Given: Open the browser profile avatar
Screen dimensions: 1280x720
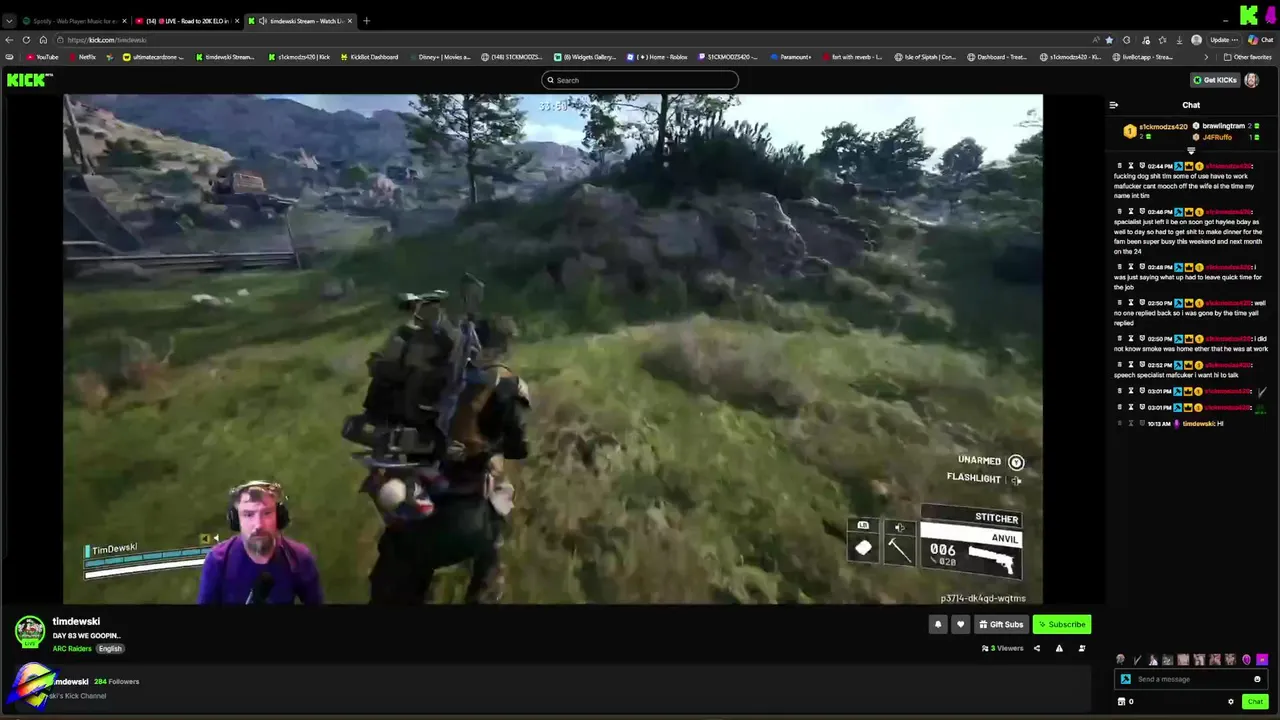Looking at the screenshot, I should click(x=1196, y=40).
